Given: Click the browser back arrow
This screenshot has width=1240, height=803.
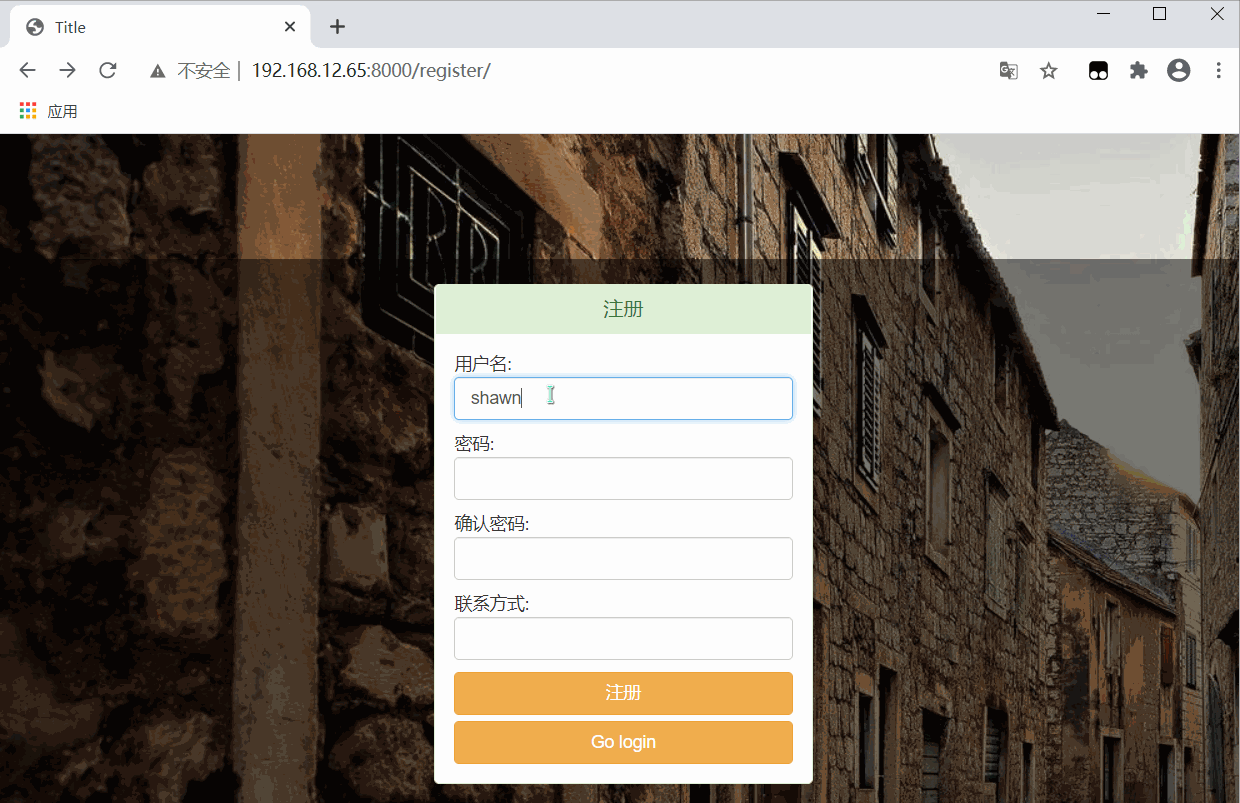Looking at the screenshot, I should (28, 70).
